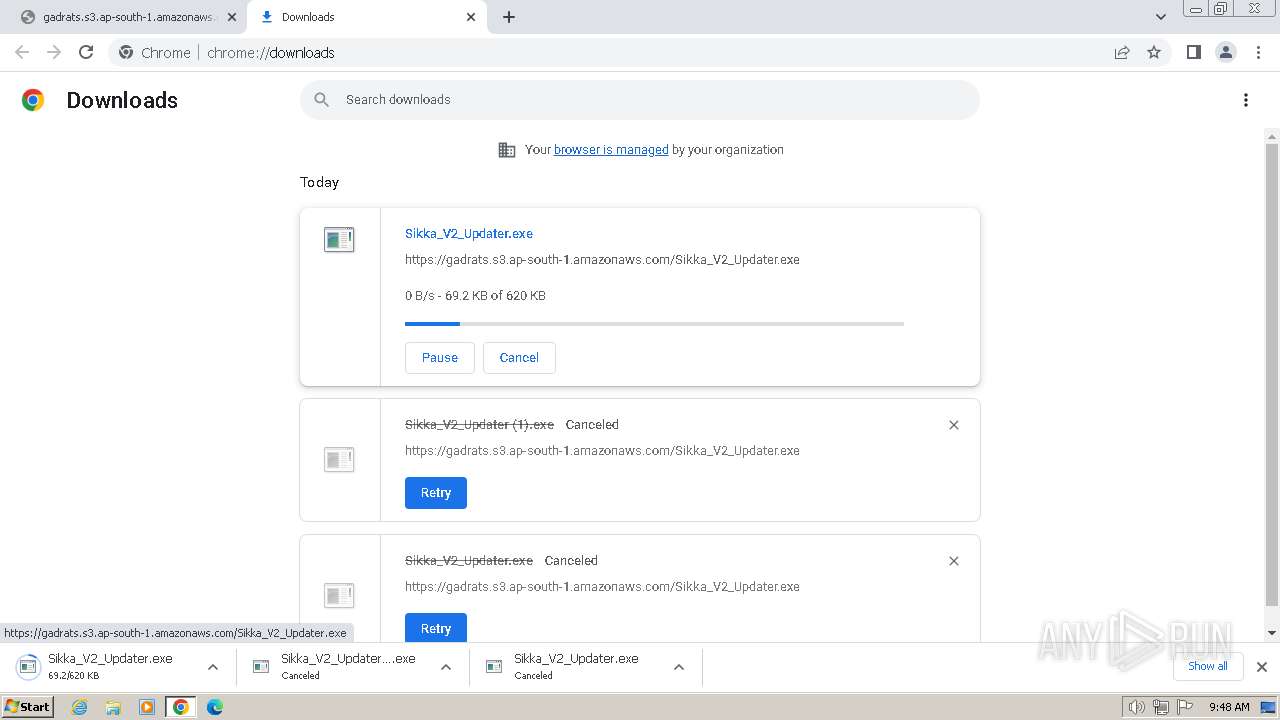Viewport: 1280px width, 720px height.
Task: Open the Sikka_V2_Updater.exe file name link
Action: 469,234
